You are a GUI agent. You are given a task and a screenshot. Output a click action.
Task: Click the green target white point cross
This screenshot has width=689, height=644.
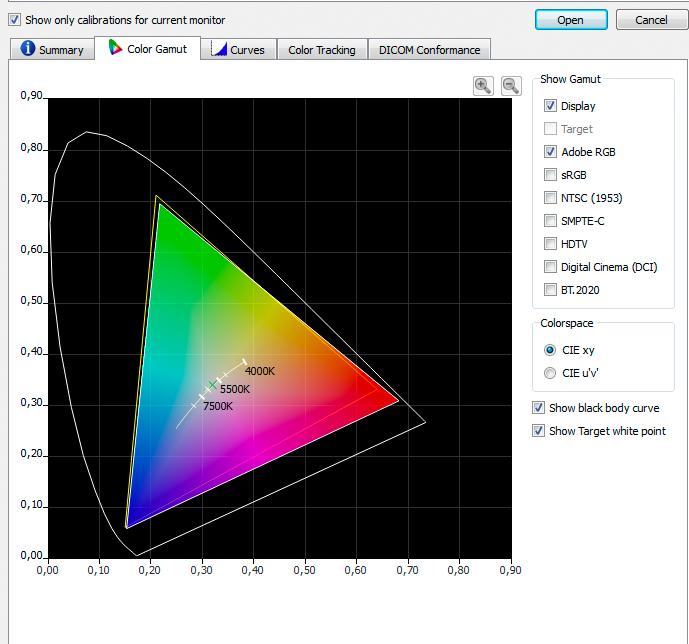tap(213, 385)
